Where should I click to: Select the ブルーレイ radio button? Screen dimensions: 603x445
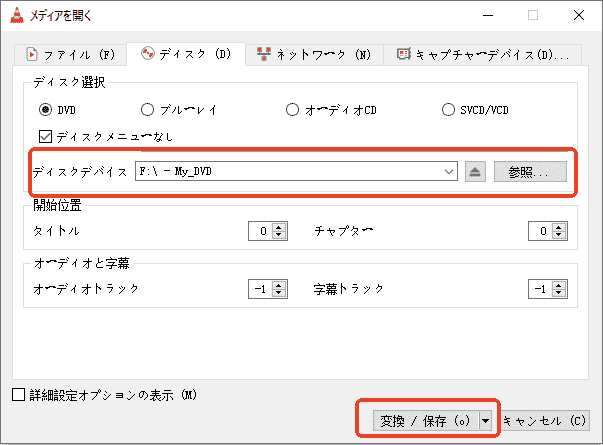pyautogui.click(x=147, y=110)
